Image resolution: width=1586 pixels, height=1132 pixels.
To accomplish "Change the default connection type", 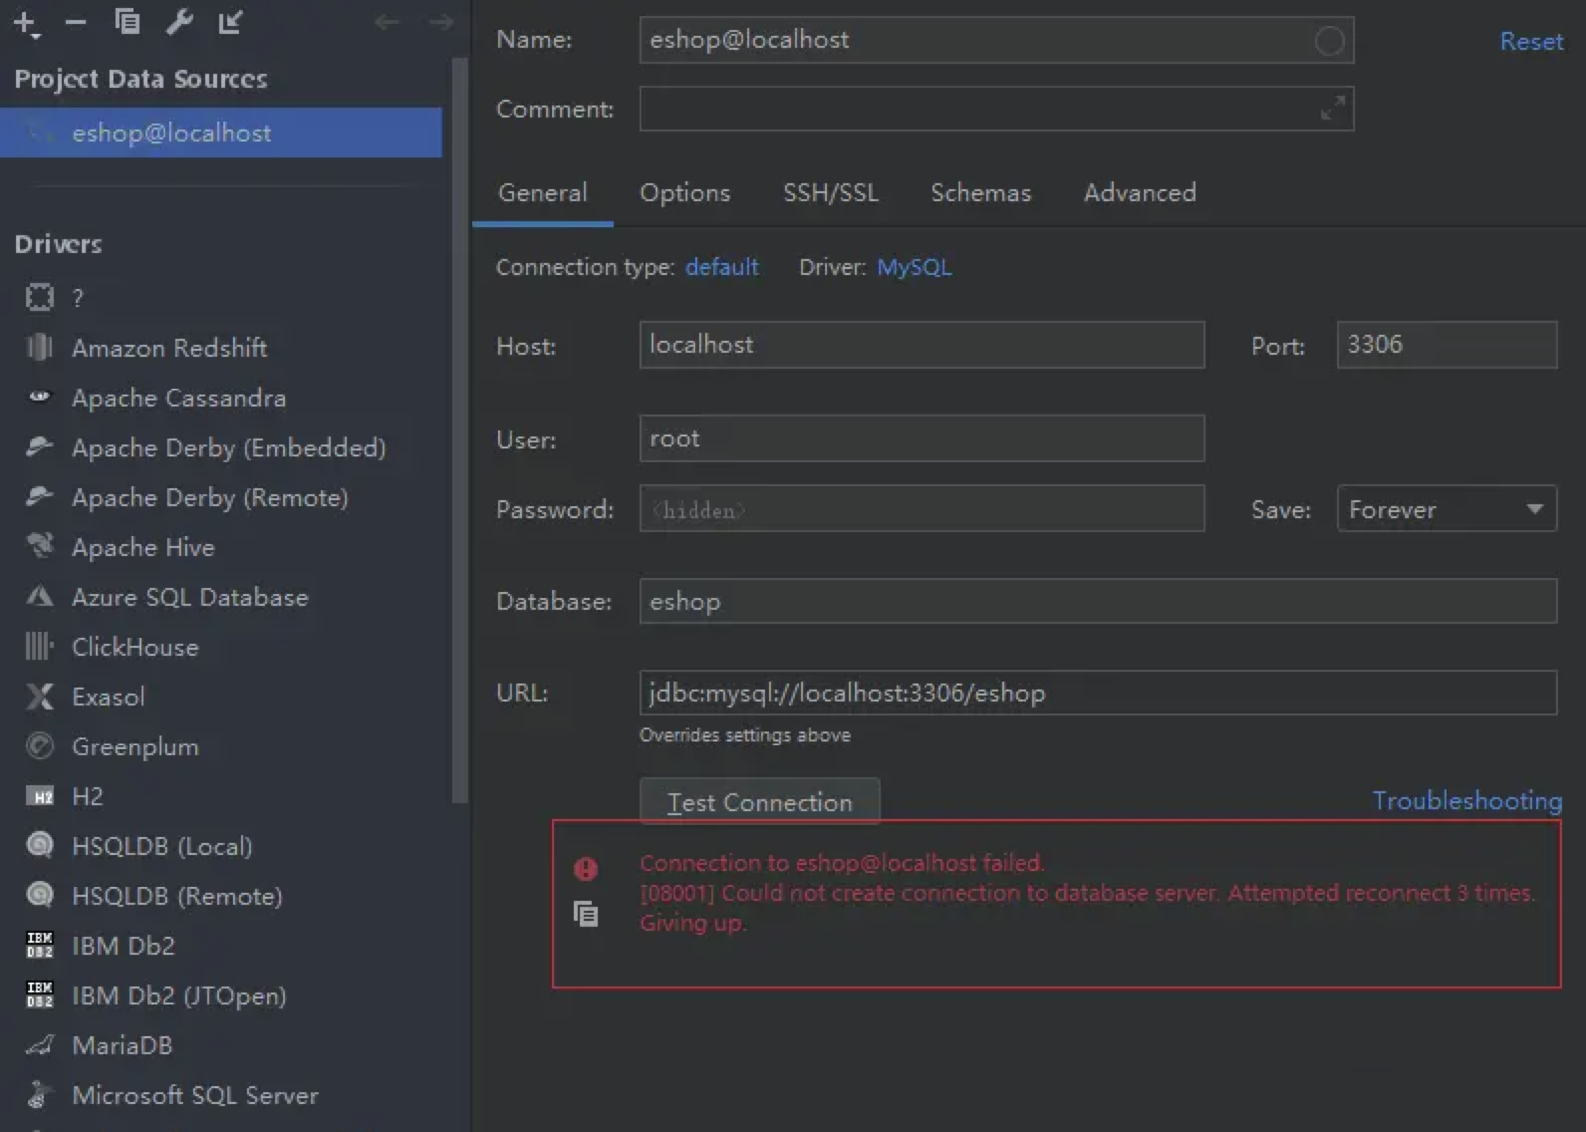I will (x=721, y=267).
